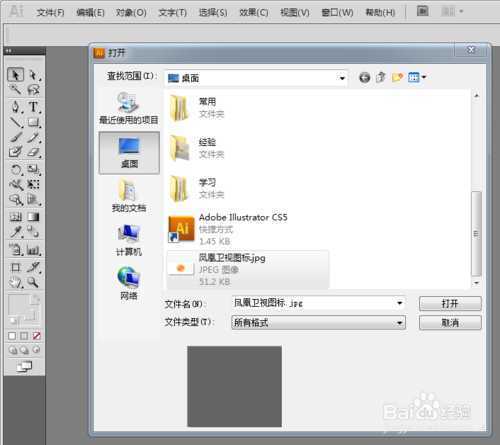Select the Width tool
This screenshot has width=500, height=445.
tap(16, 184)
